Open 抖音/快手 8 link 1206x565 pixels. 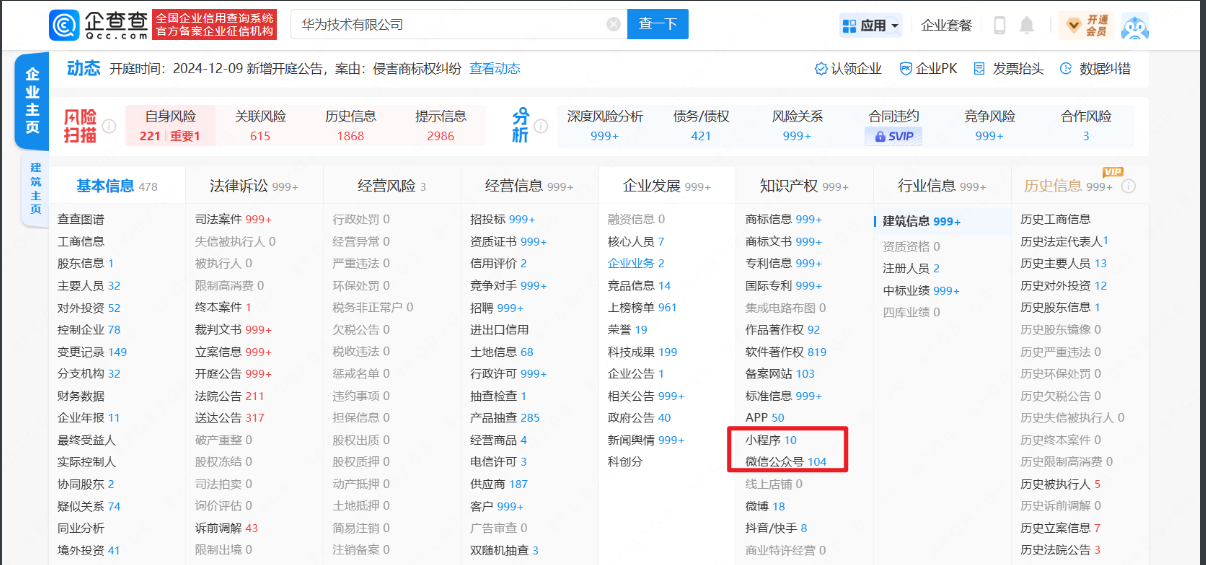pos(776,528)
